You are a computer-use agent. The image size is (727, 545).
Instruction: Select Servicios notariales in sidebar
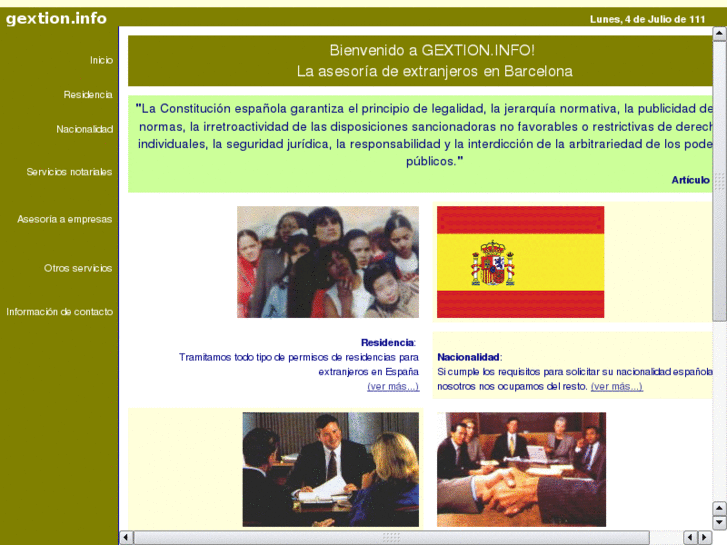coord(69,172)
